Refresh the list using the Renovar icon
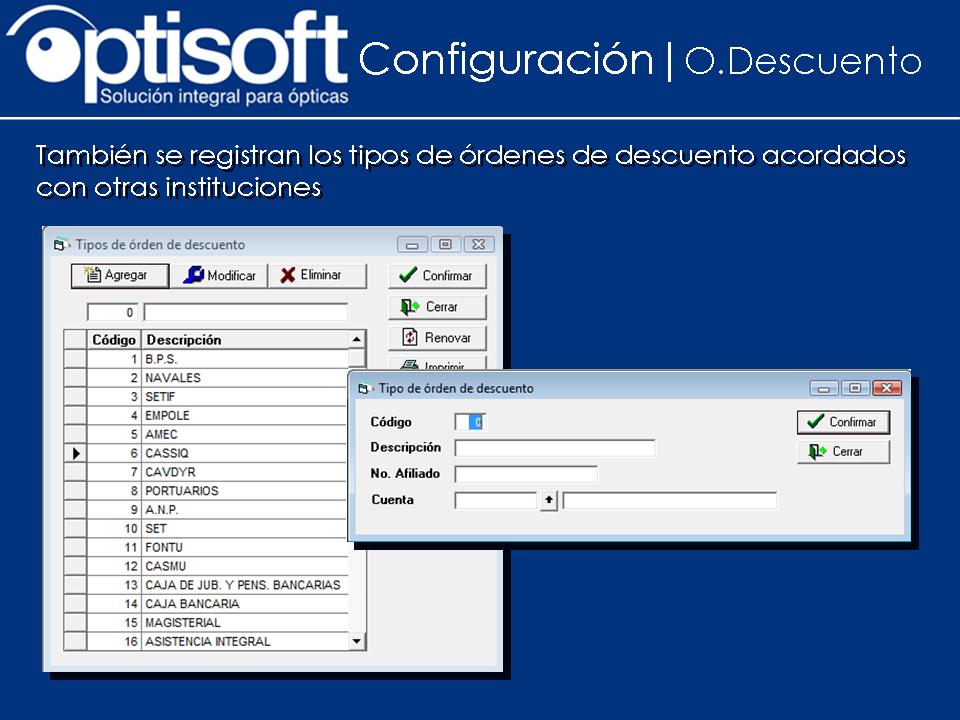 coord(410,337)
